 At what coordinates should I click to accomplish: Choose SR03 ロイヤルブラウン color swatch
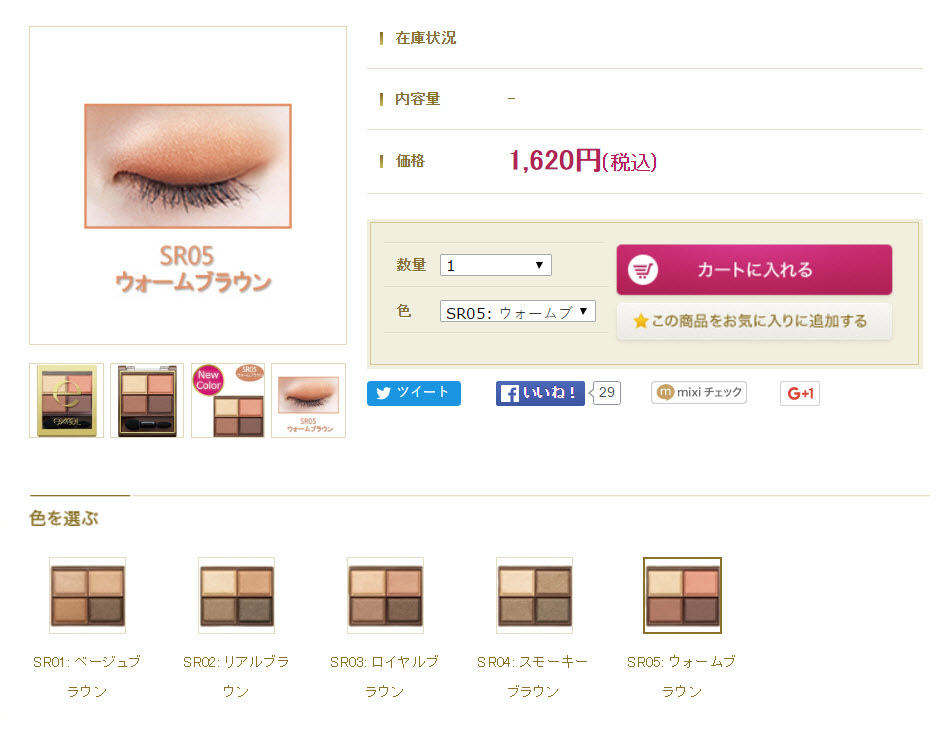(x=385, y=596)
